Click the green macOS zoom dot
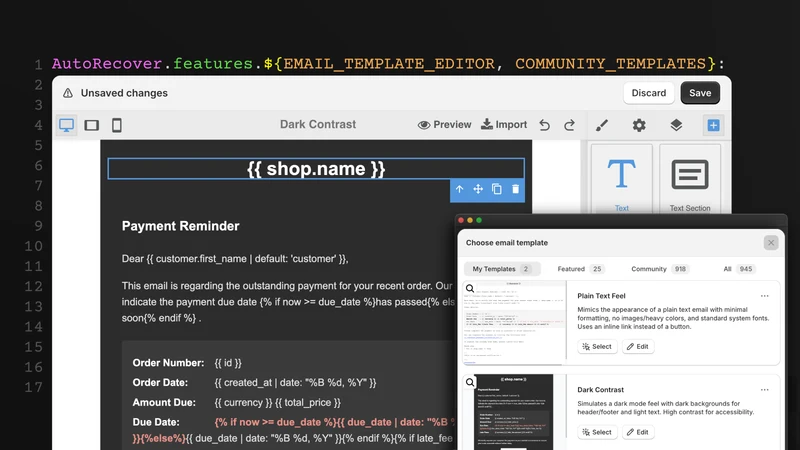 tap(479, 220)
